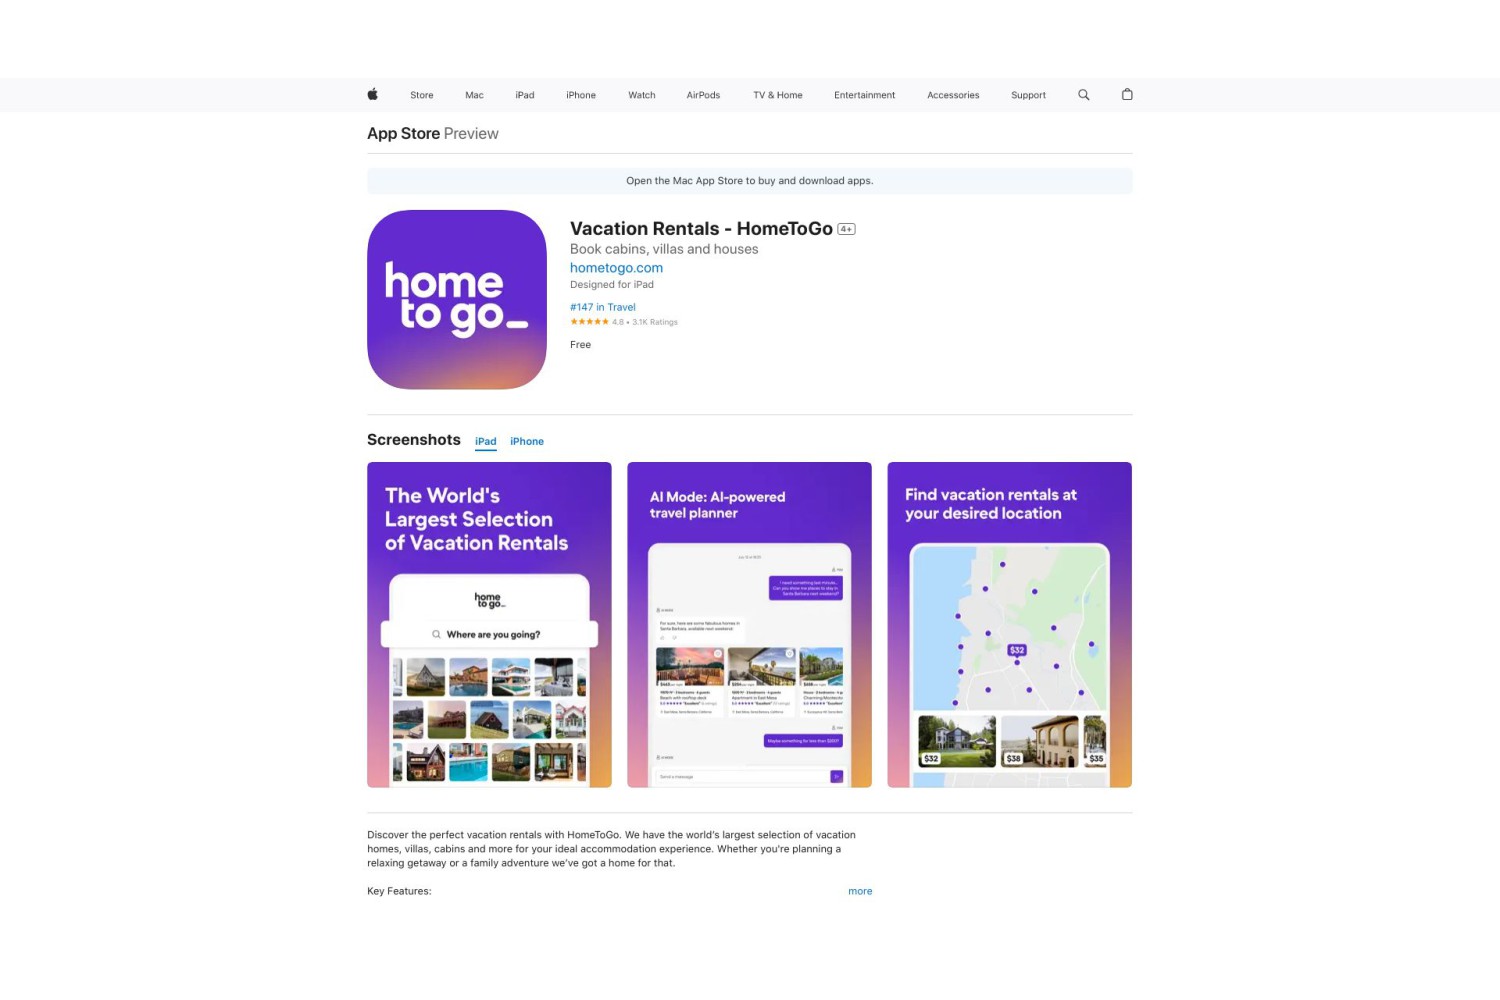Open the search magnifier icon
Screen dimensions: 1500x1000
1083,95
